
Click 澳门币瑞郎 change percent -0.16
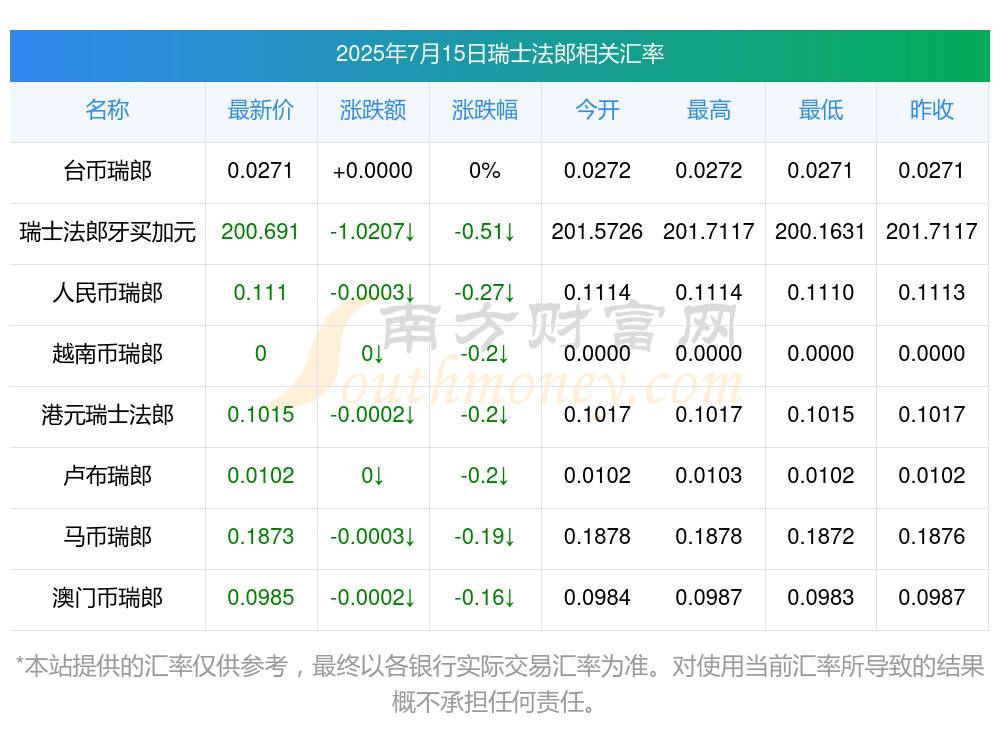484,598
